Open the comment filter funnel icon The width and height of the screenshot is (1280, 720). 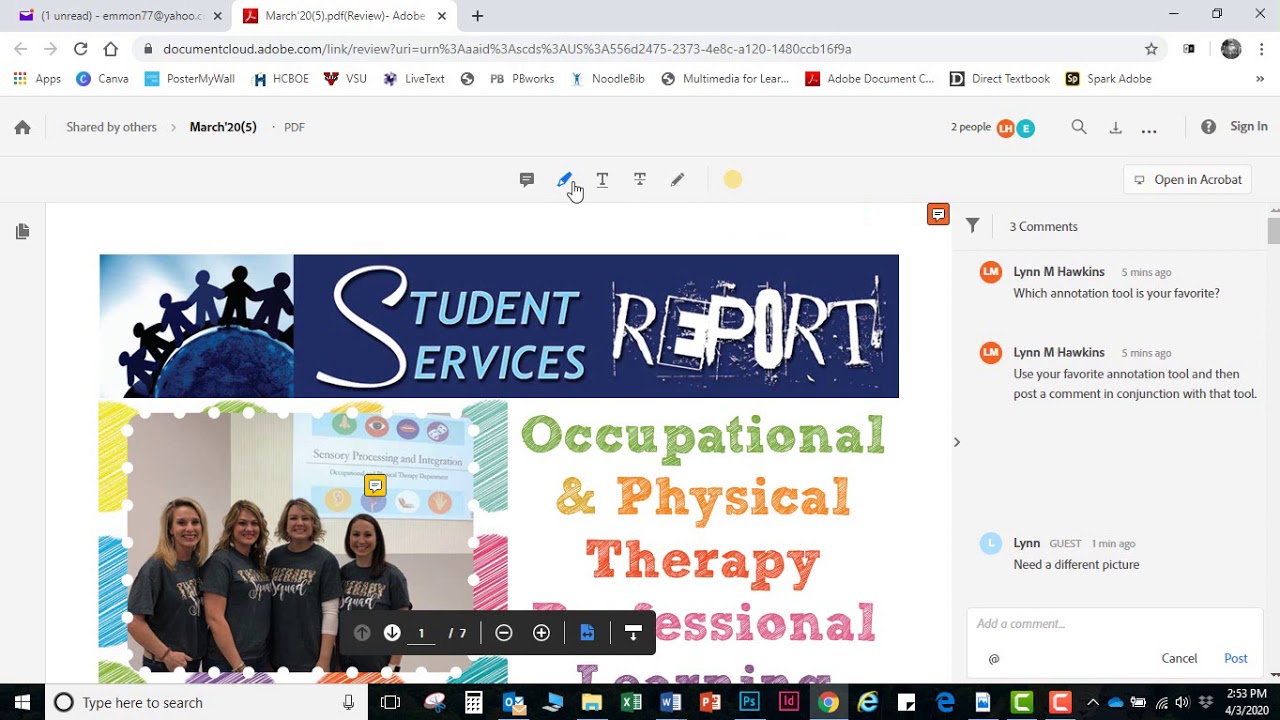click(972, 226)
